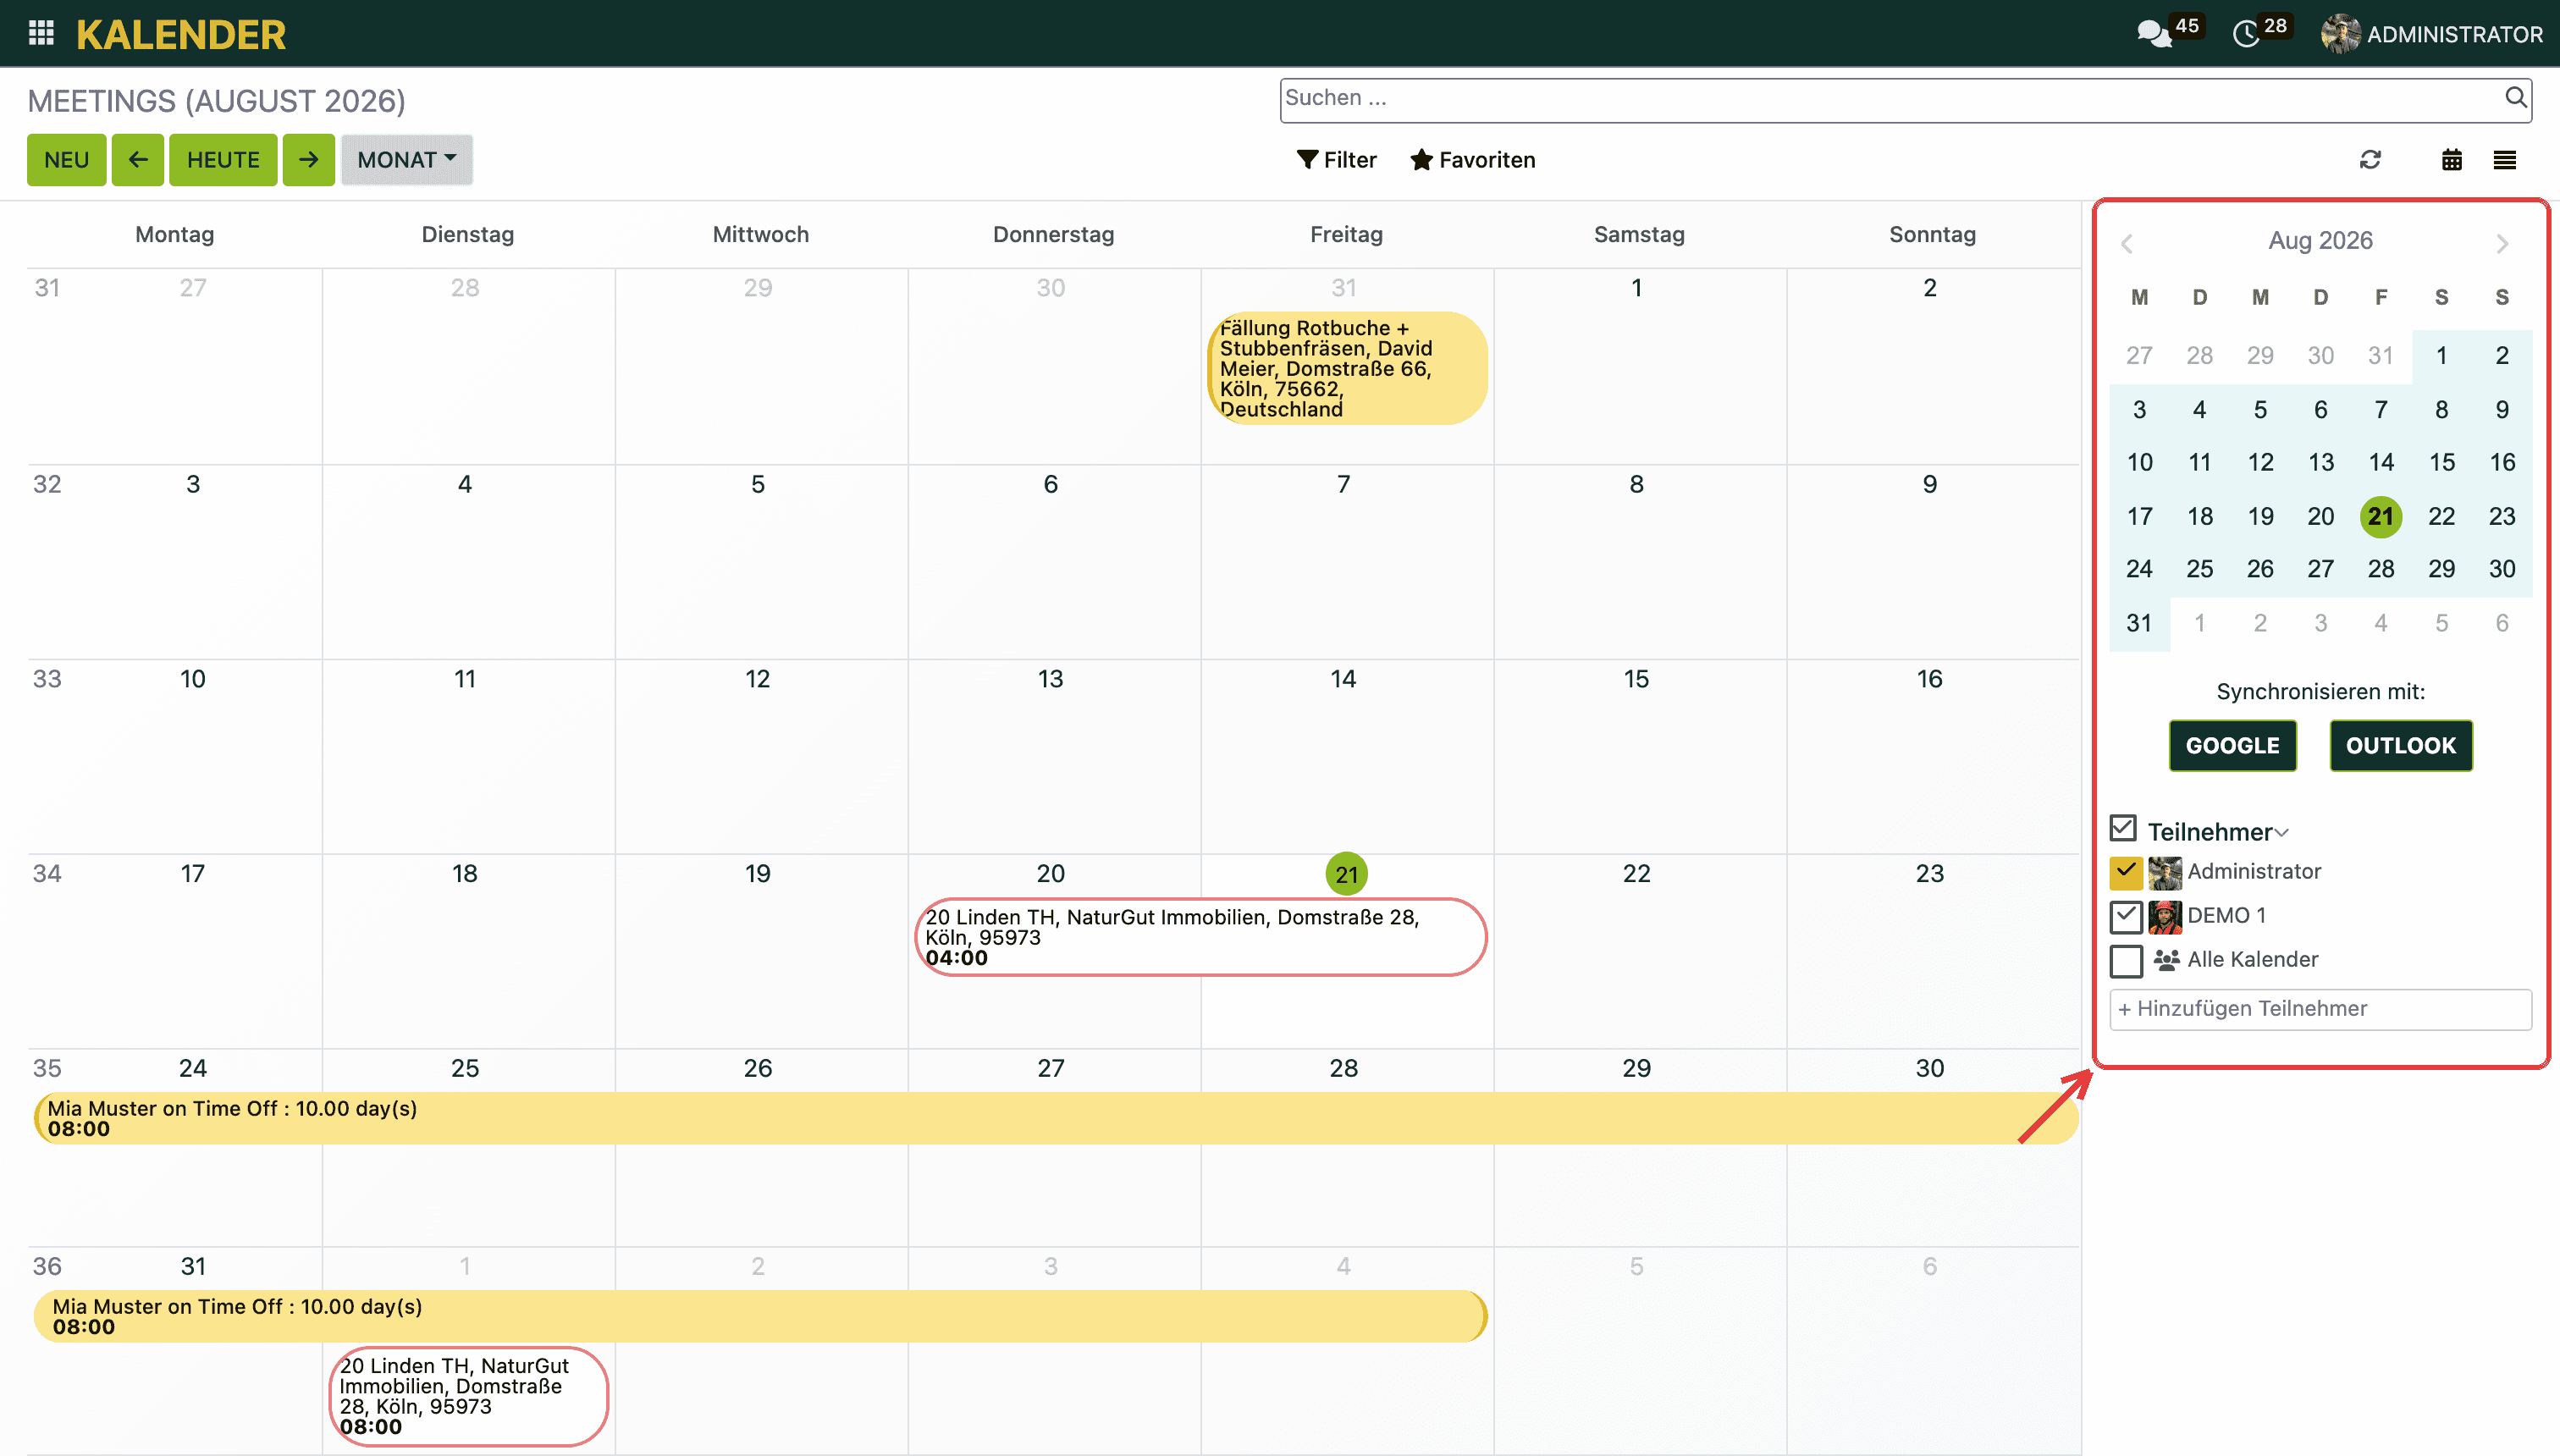Open the conversations icon with 45 badge
2560x1456 pixels.
click(2154, 34)
